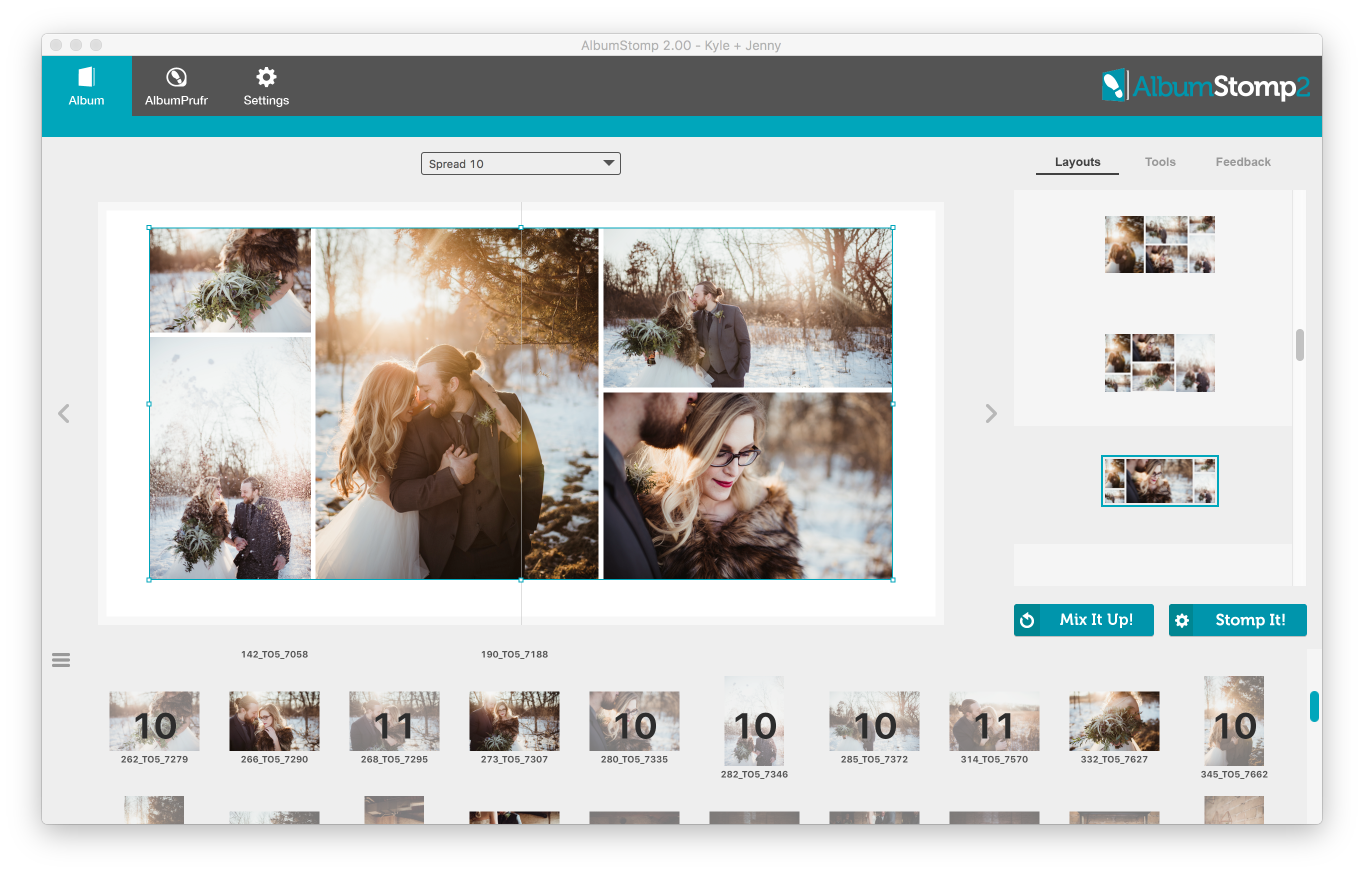Open AlbumPrufr from the top bar
This screenshot has height=874, width=1364.
176,86
